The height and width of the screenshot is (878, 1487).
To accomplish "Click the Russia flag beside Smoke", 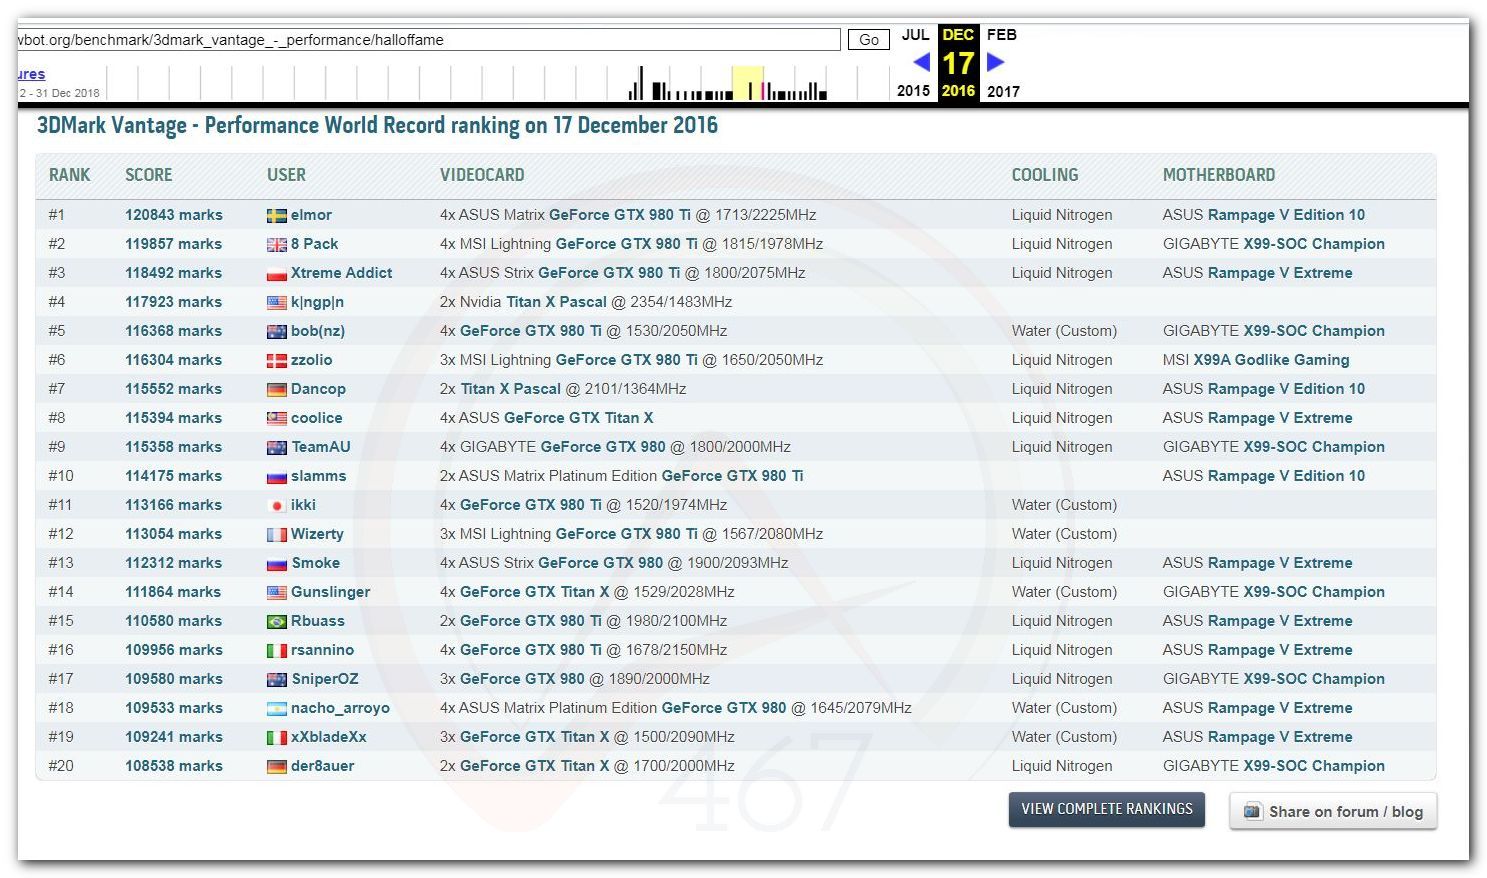I will coord(277,563).
